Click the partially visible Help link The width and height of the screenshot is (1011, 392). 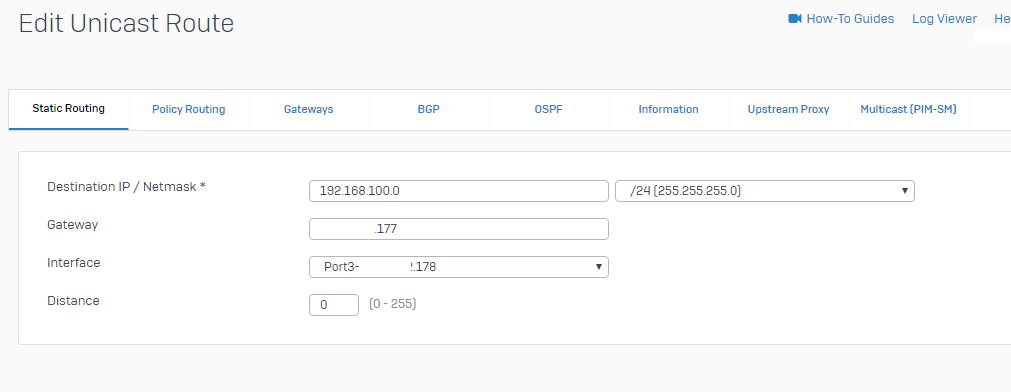[1003, 19]
